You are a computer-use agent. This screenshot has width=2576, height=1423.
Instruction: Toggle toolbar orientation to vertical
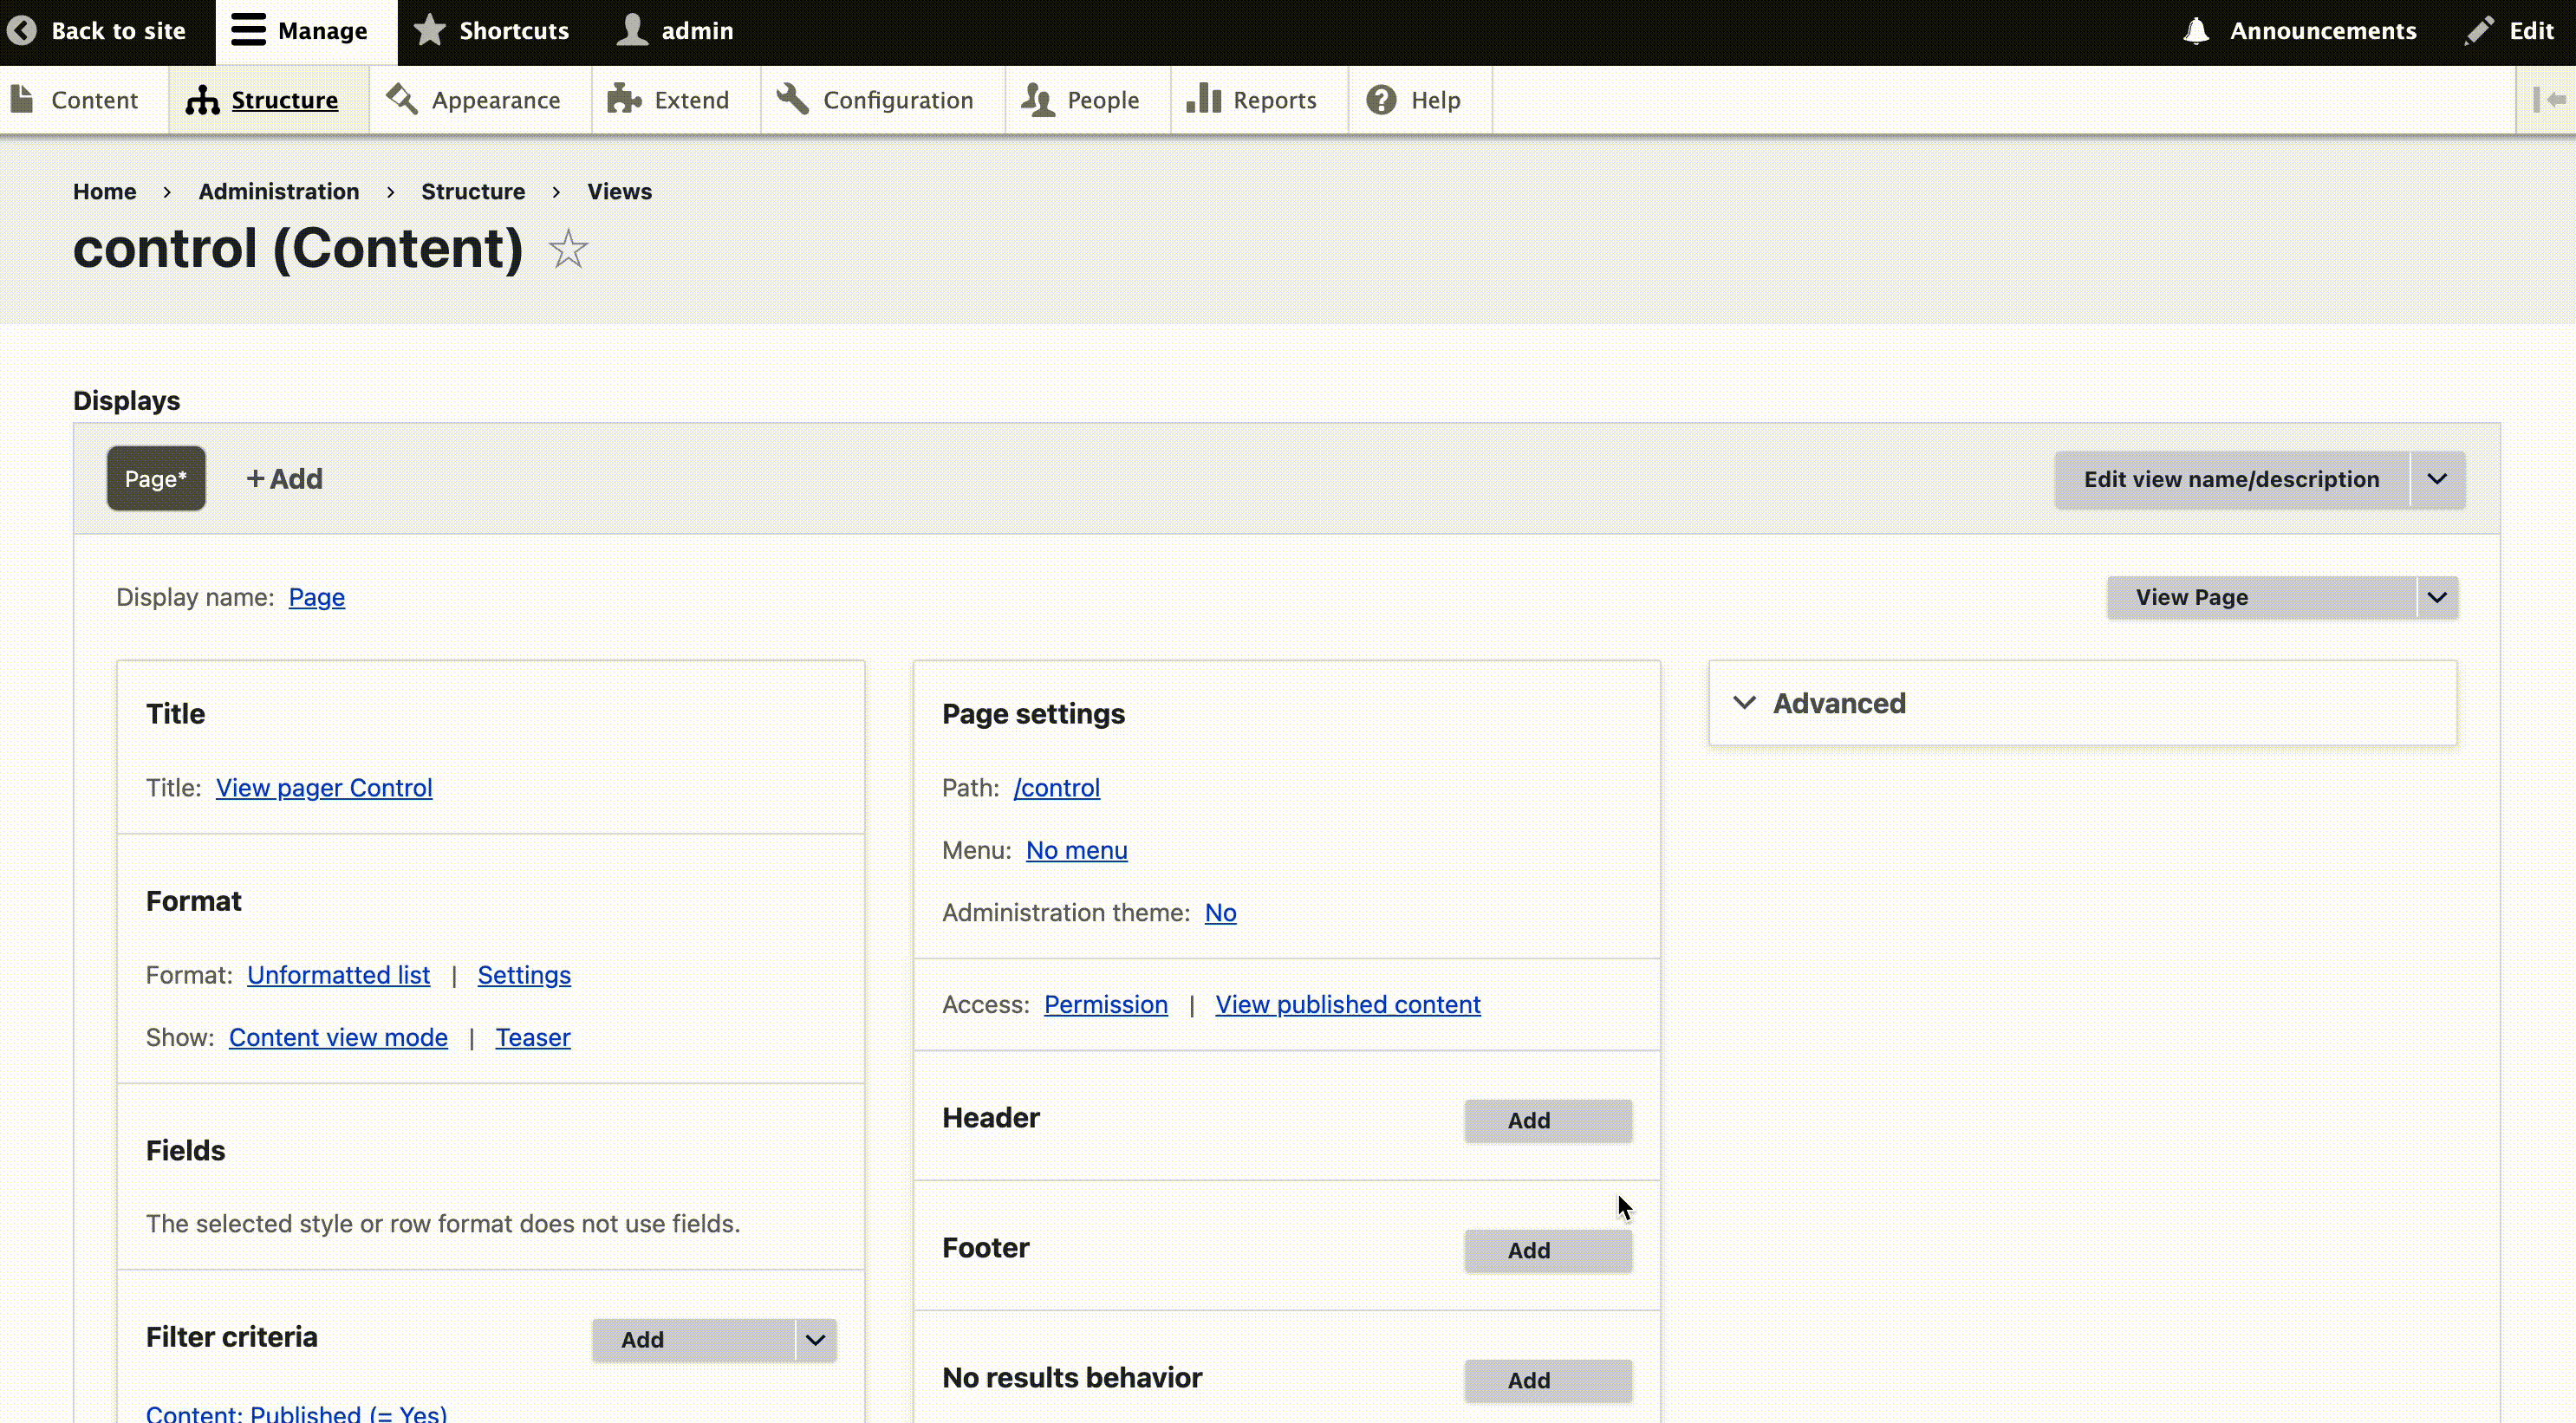(2548, 100)
